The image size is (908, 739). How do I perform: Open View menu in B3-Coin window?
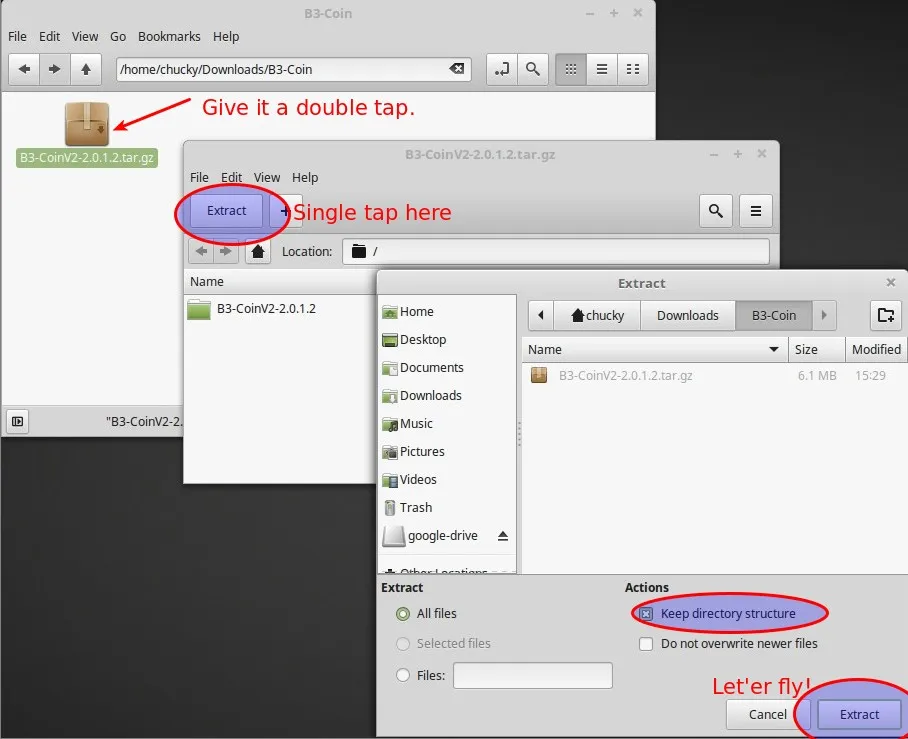coord(85,36)
